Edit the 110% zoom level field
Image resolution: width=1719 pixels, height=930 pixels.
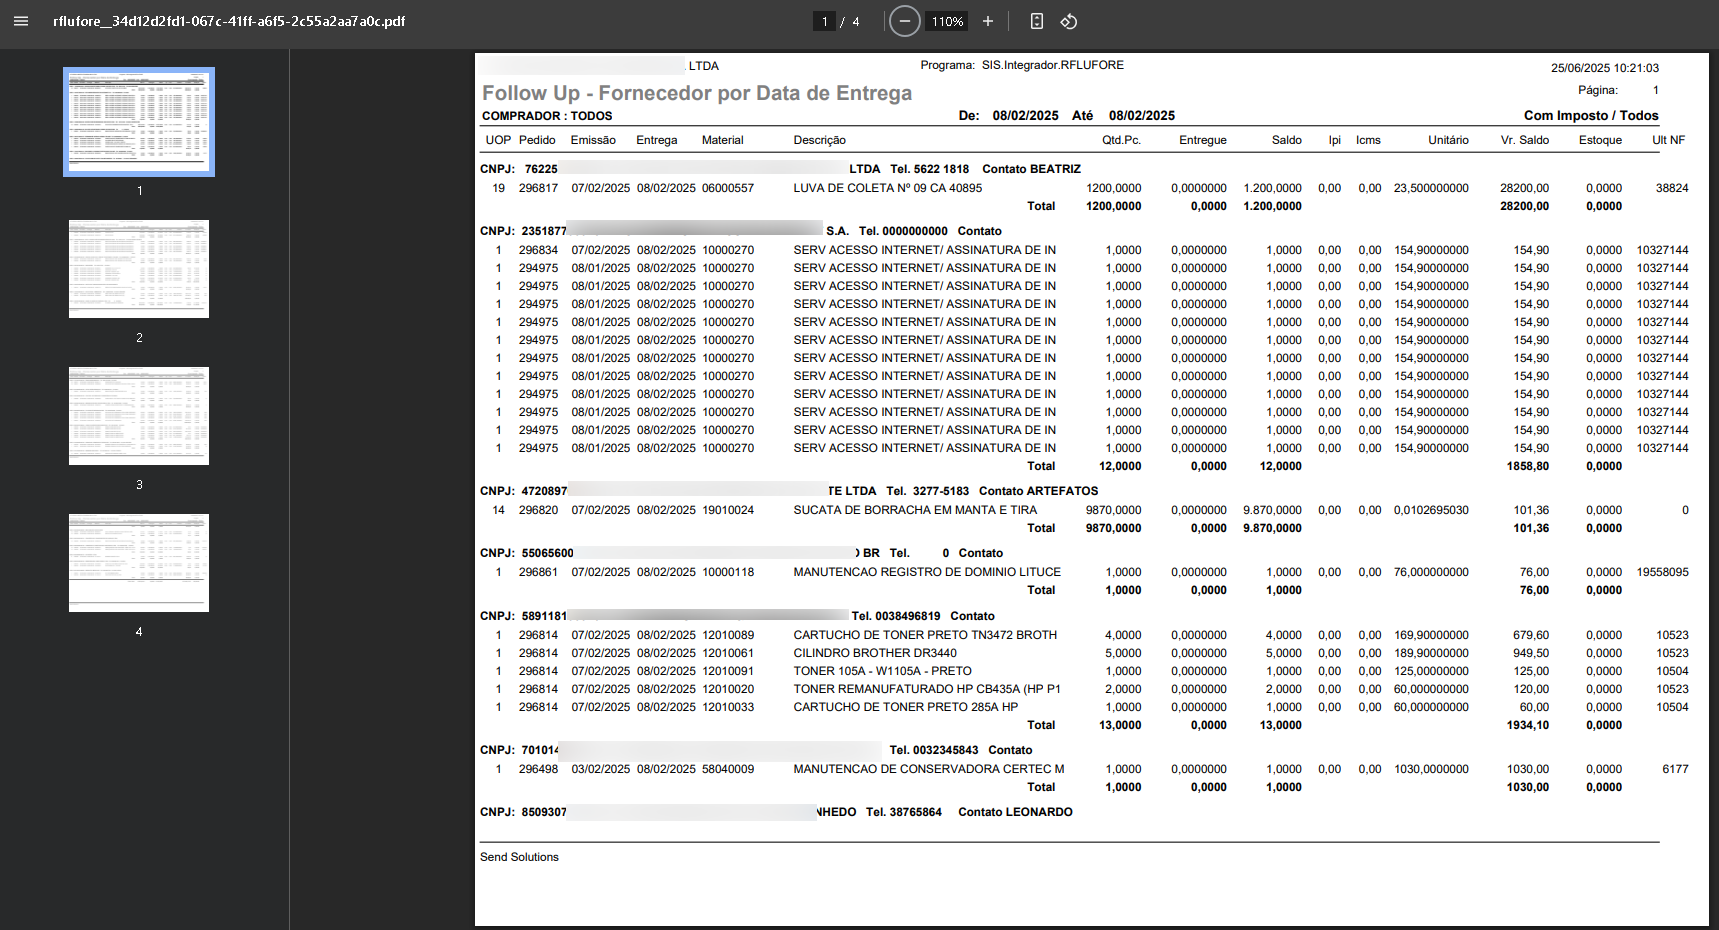947,21
